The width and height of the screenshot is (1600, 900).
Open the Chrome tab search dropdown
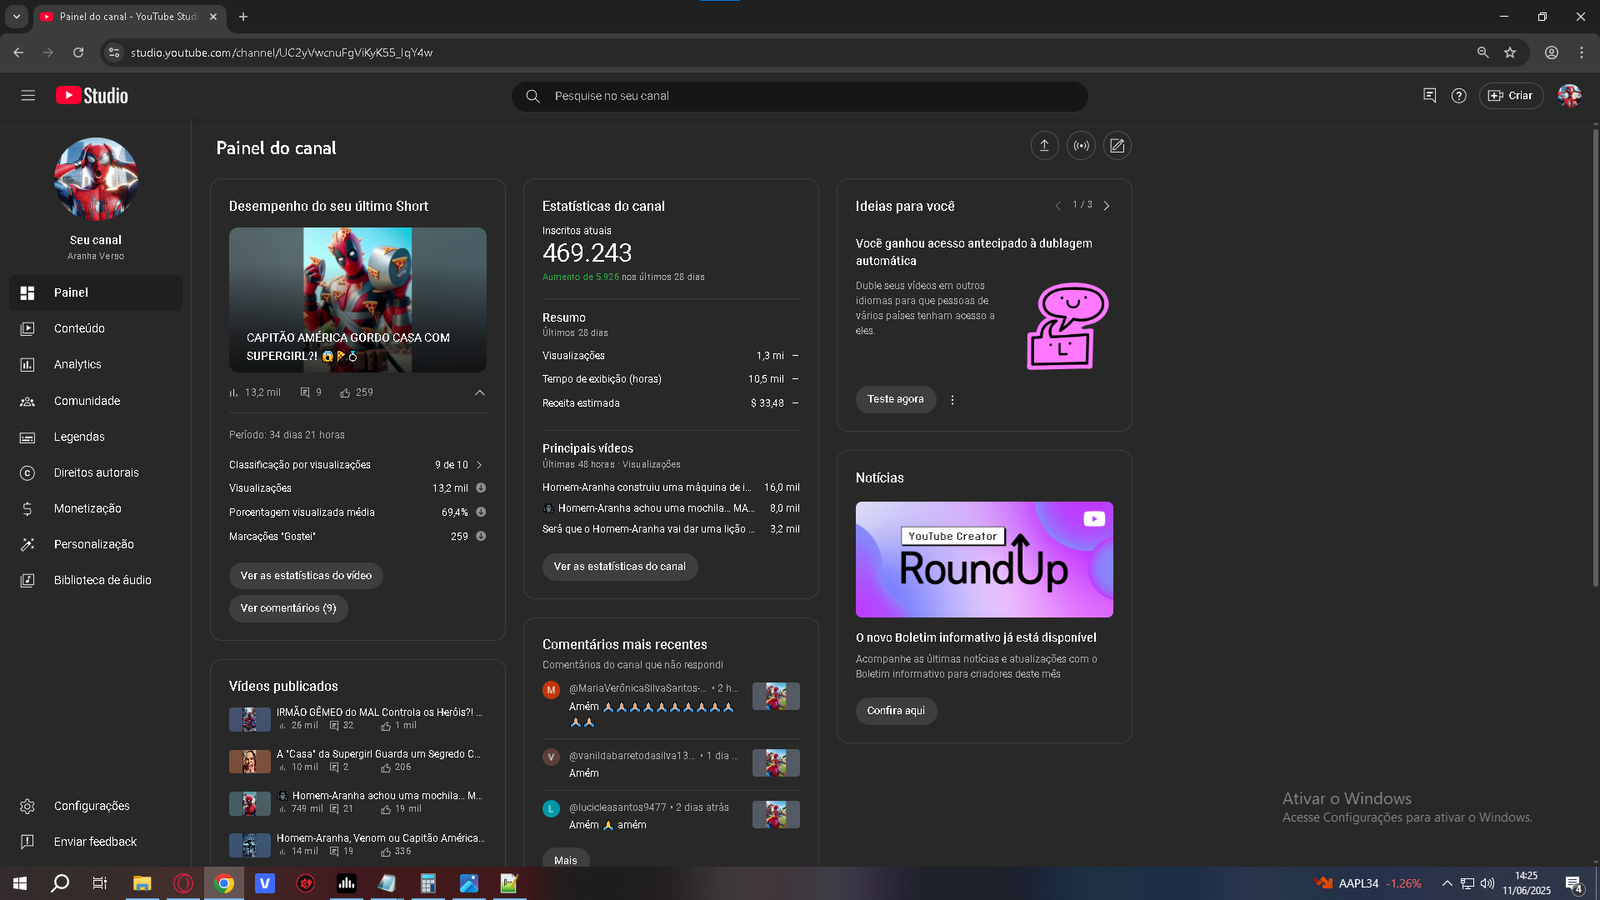point(16,17)
